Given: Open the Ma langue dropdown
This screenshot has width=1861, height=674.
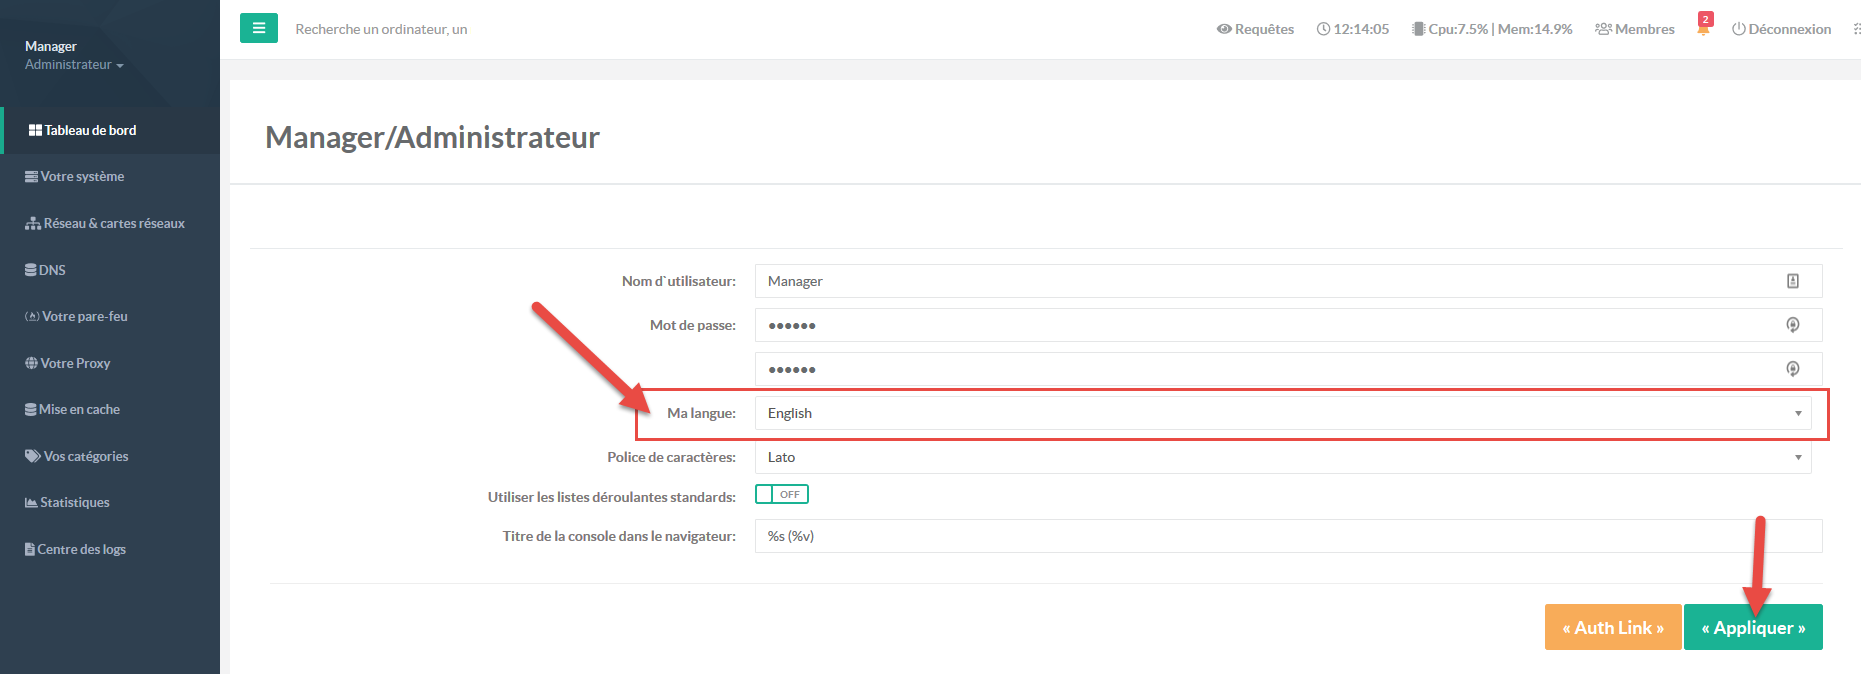Looking at the screenshot, I should coord(1283,413).
